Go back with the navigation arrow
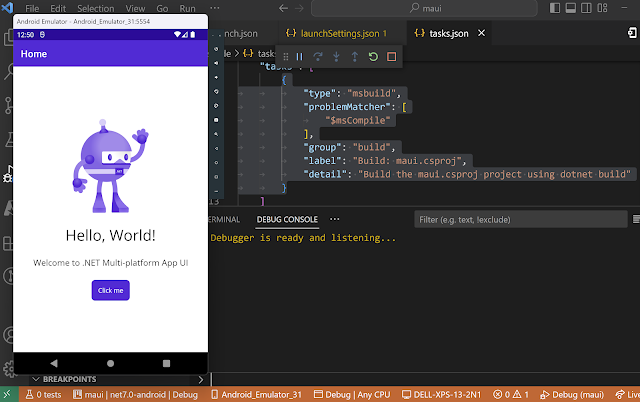 pyautogui.click(x=284, y=8)
